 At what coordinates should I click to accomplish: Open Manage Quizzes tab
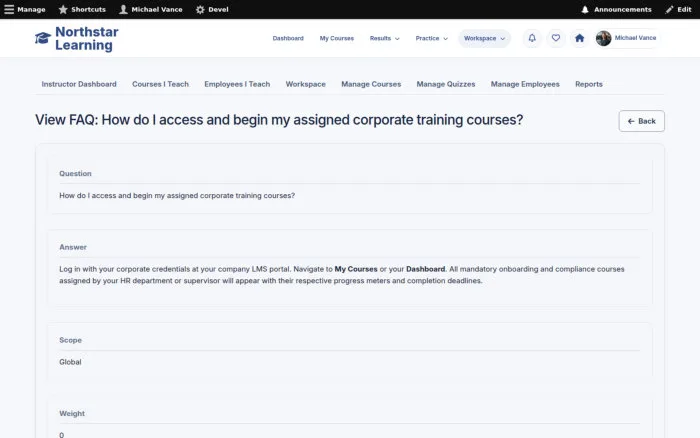446,84
